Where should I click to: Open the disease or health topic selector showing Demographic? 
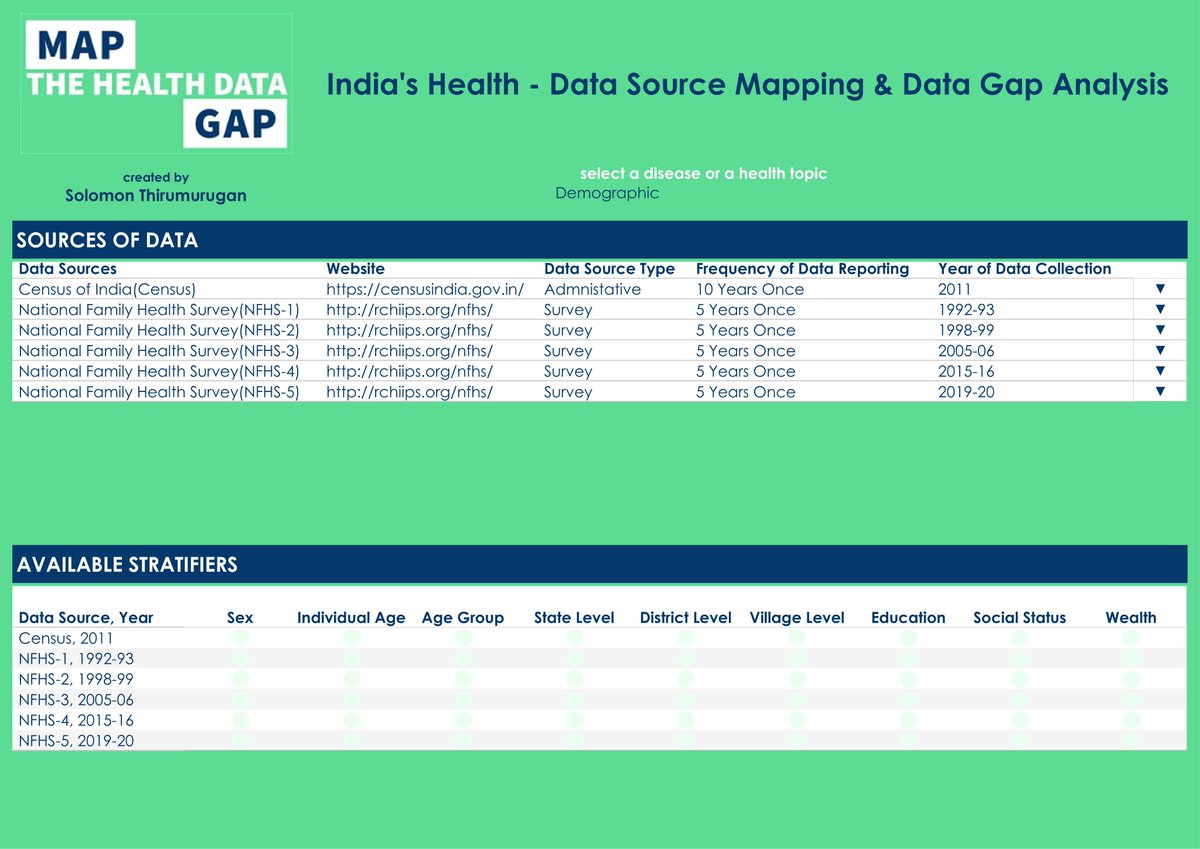pyautogui.click(x=607, y=193)
